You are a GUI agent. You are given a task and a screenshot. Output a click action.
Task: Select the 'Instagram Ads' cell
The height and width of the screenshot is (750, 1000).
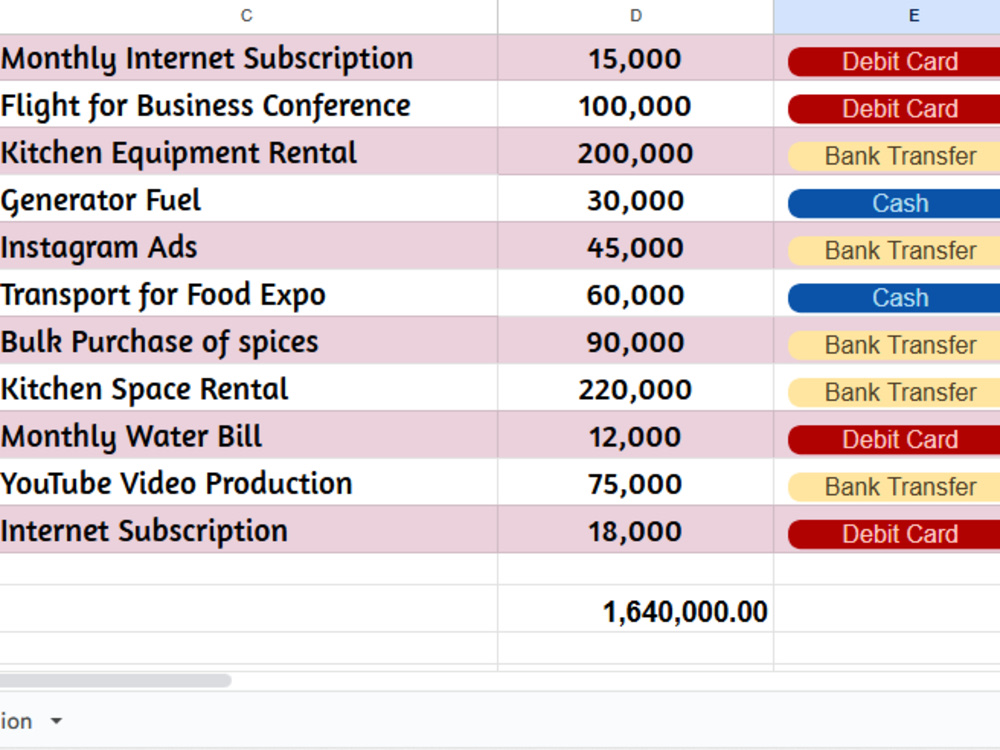point(249,246)
